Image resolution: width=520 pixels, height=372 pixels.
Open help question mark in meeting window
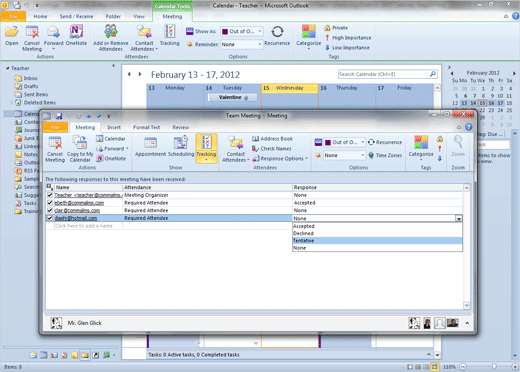469,127
